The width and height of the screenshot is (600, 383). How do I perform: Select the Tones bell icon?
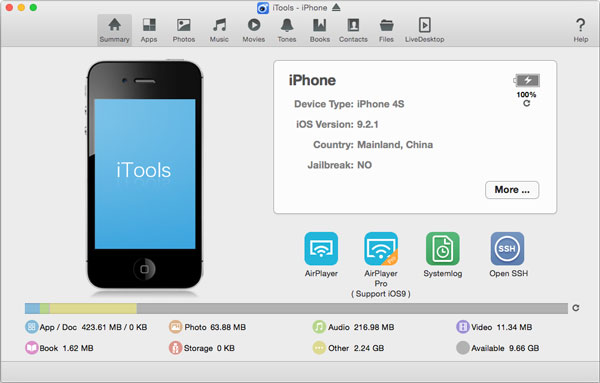click(x=287, y=25)
